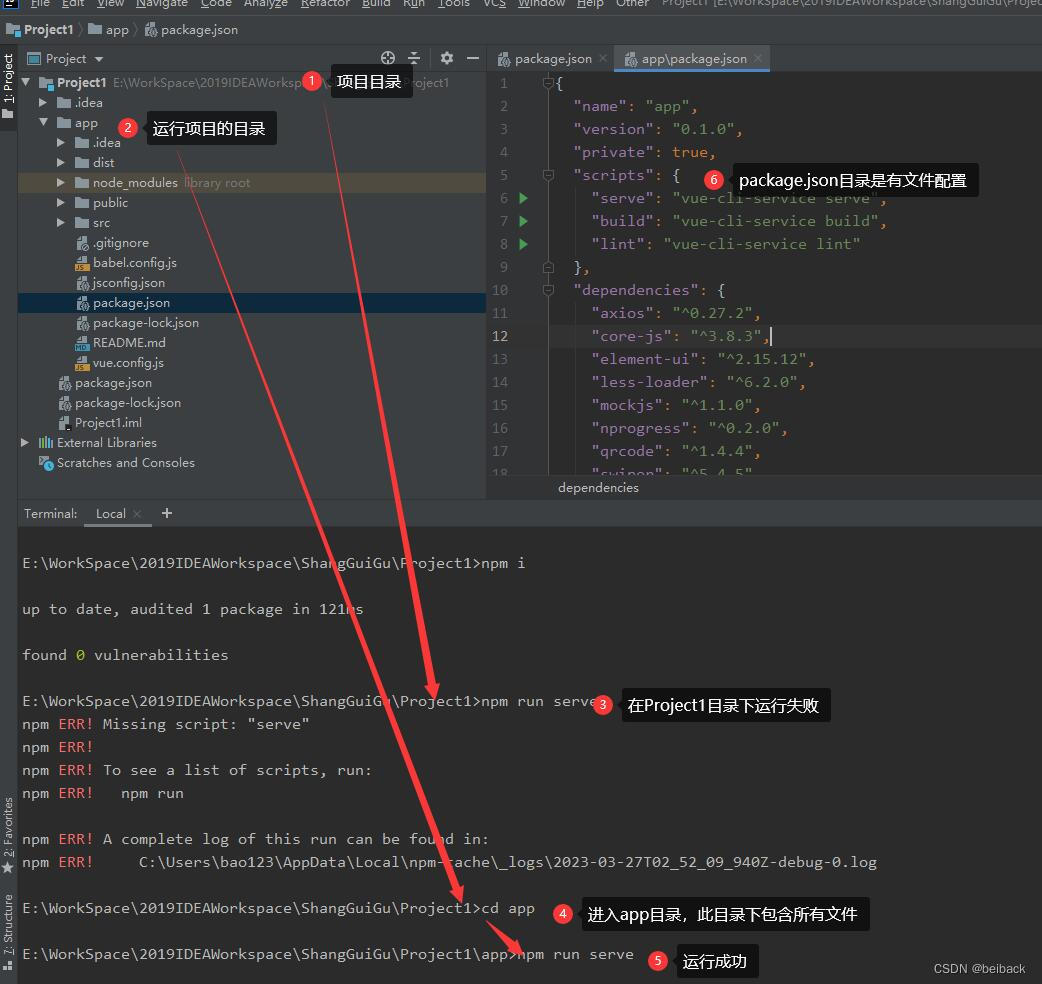Open the 1: Project side tool window
This screenshot has width=1042, height=984.
tap(8, 86)
